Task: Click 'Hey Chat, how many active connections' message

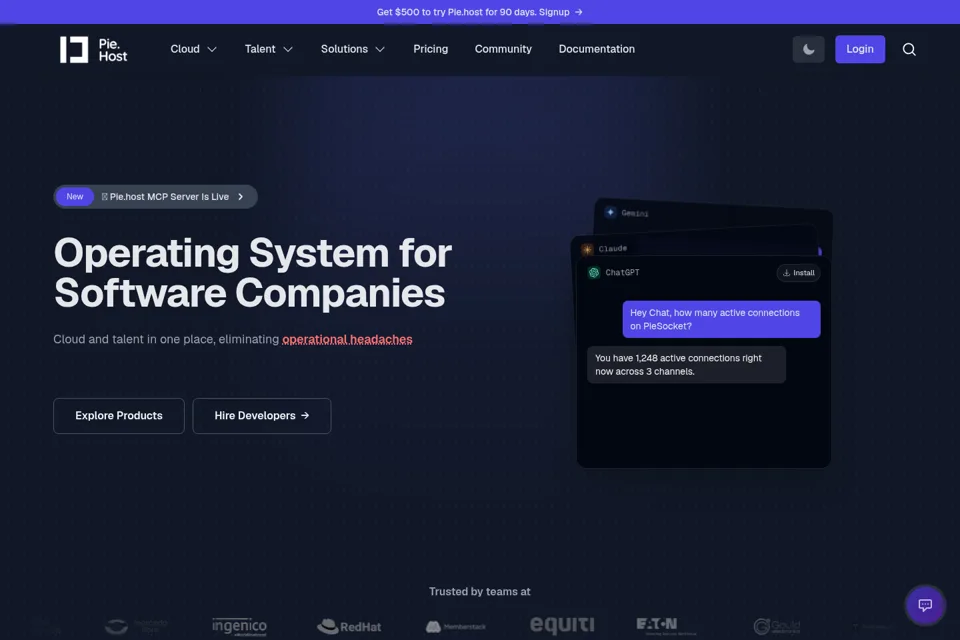Action: [x=721, y=319]
